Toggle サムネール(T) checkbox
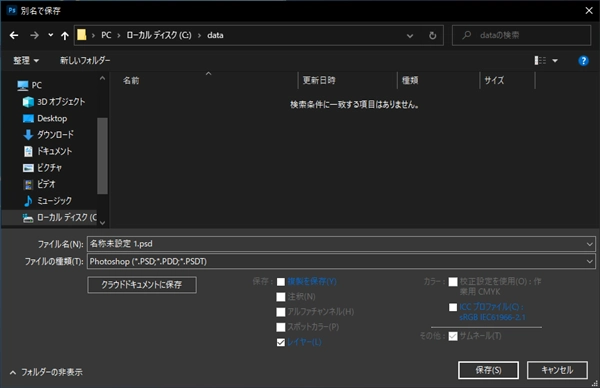 click(x=453, y=336)
